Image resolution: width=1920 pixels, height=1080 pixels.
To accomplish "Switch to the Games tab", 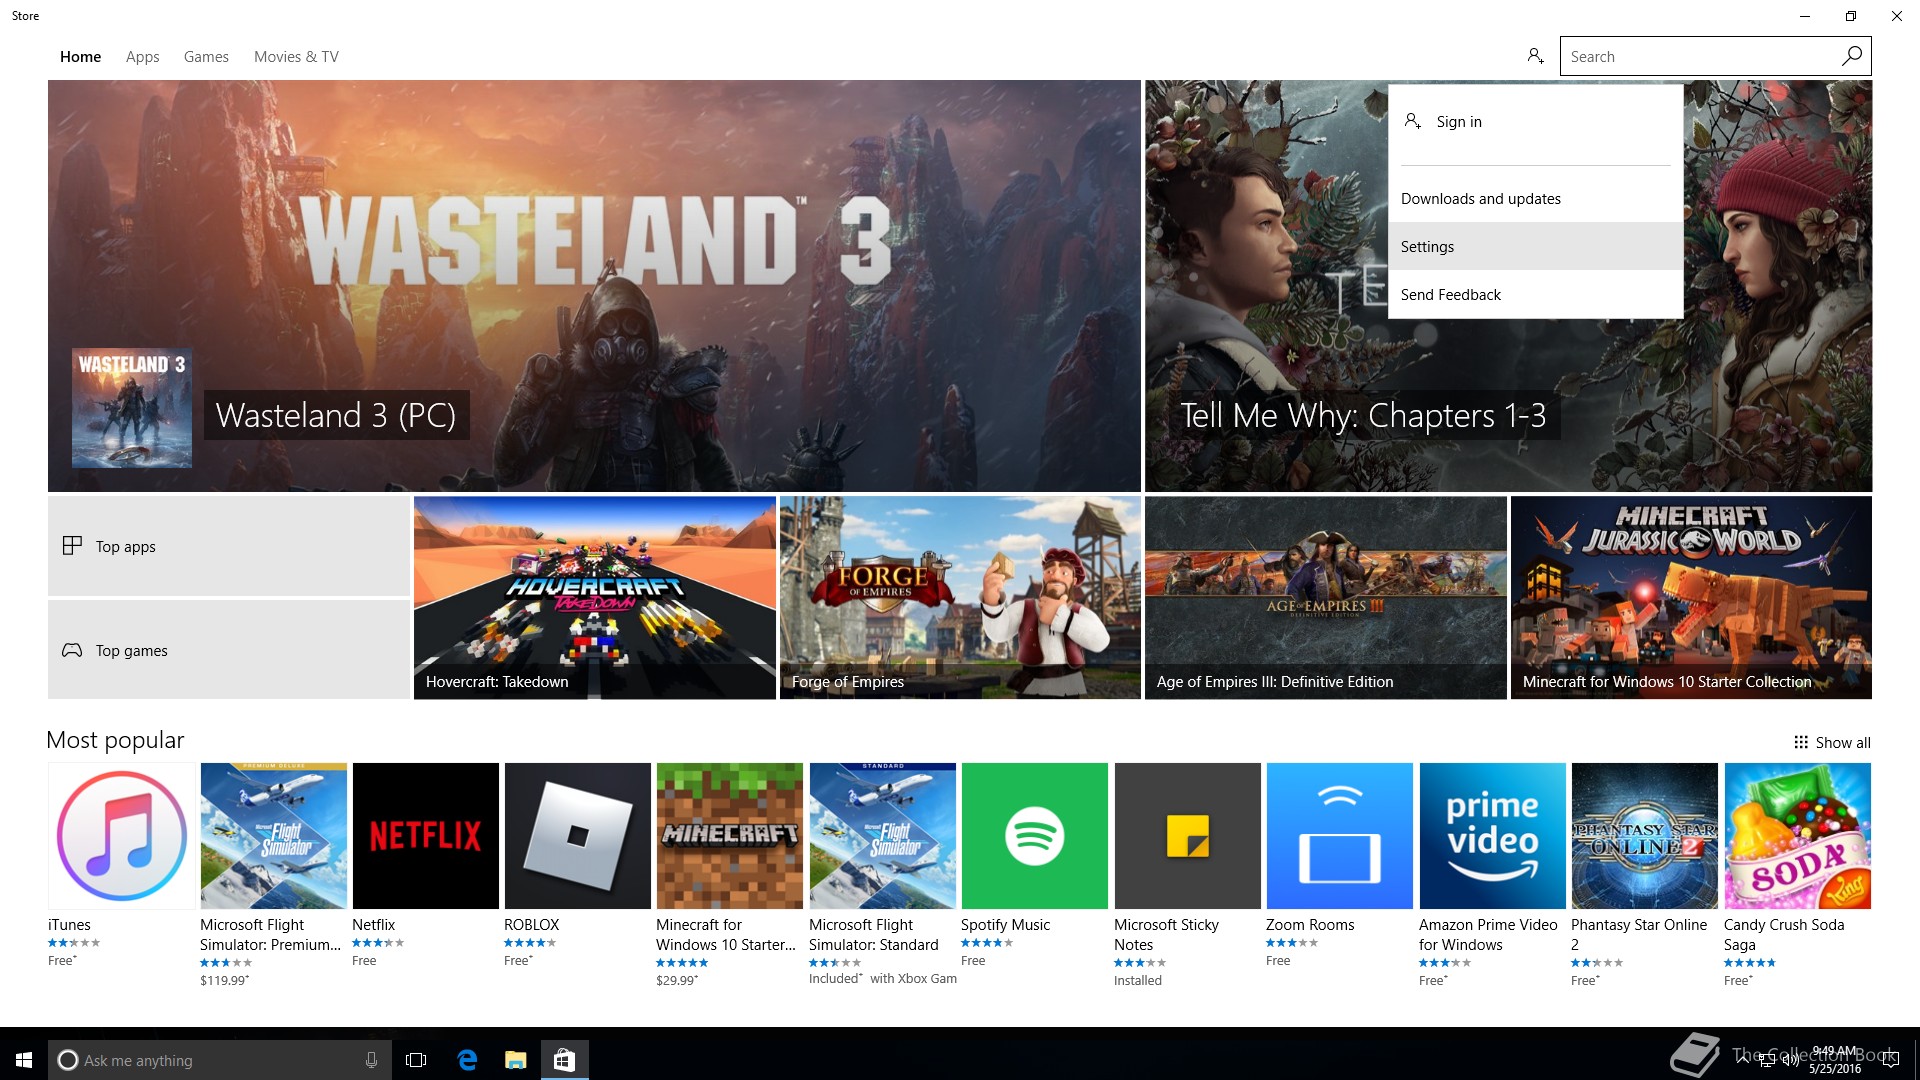I will pos(206,57).
